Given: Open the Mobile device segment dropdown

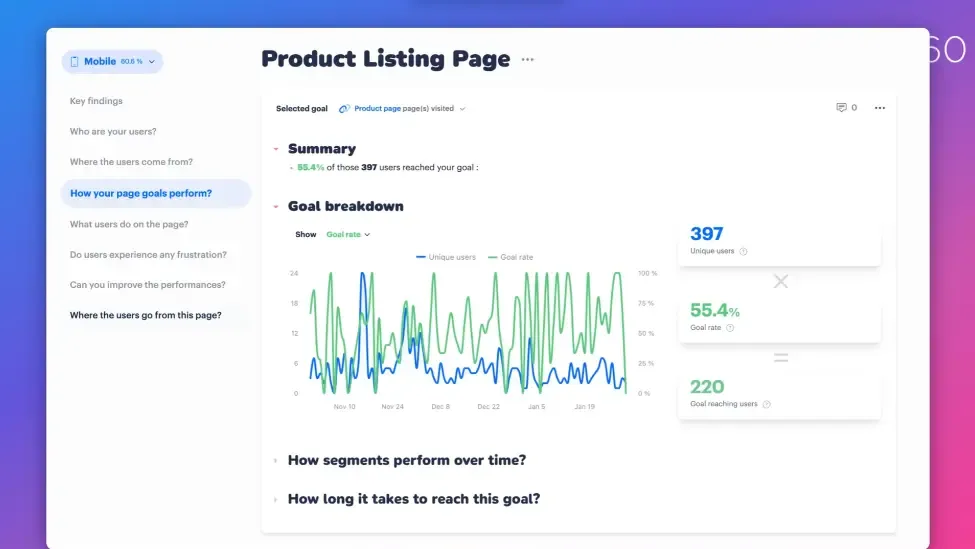Looking at the screenshot, I should click(112, 62).
